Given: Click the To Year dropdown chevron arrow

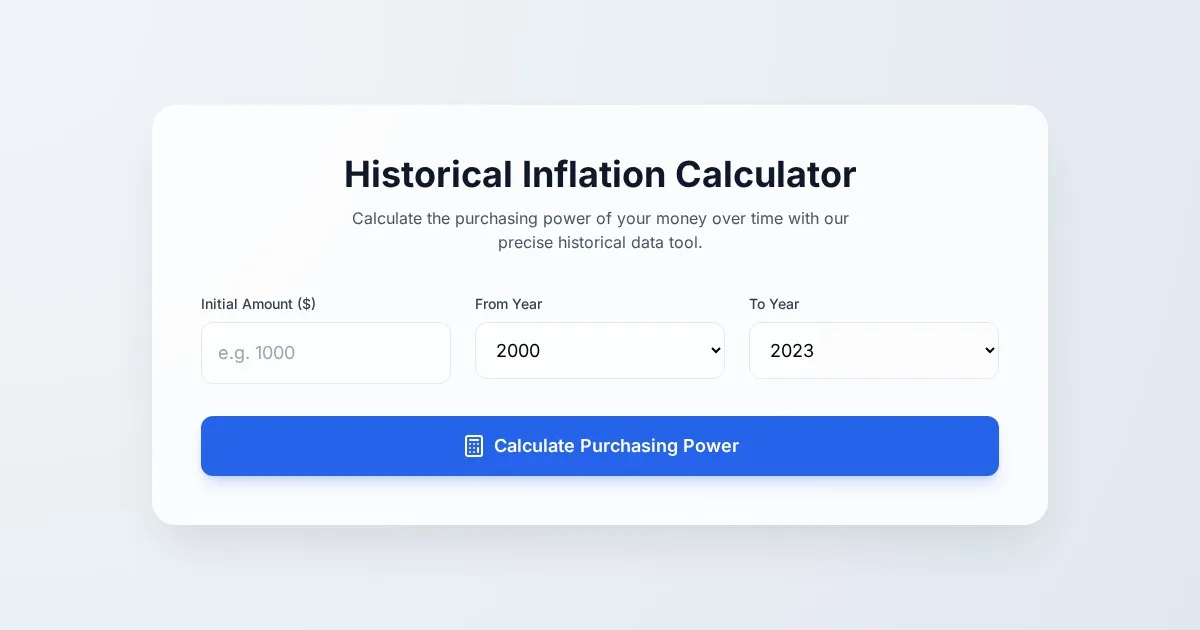Looking at the screenshot, I should point(989,351).
